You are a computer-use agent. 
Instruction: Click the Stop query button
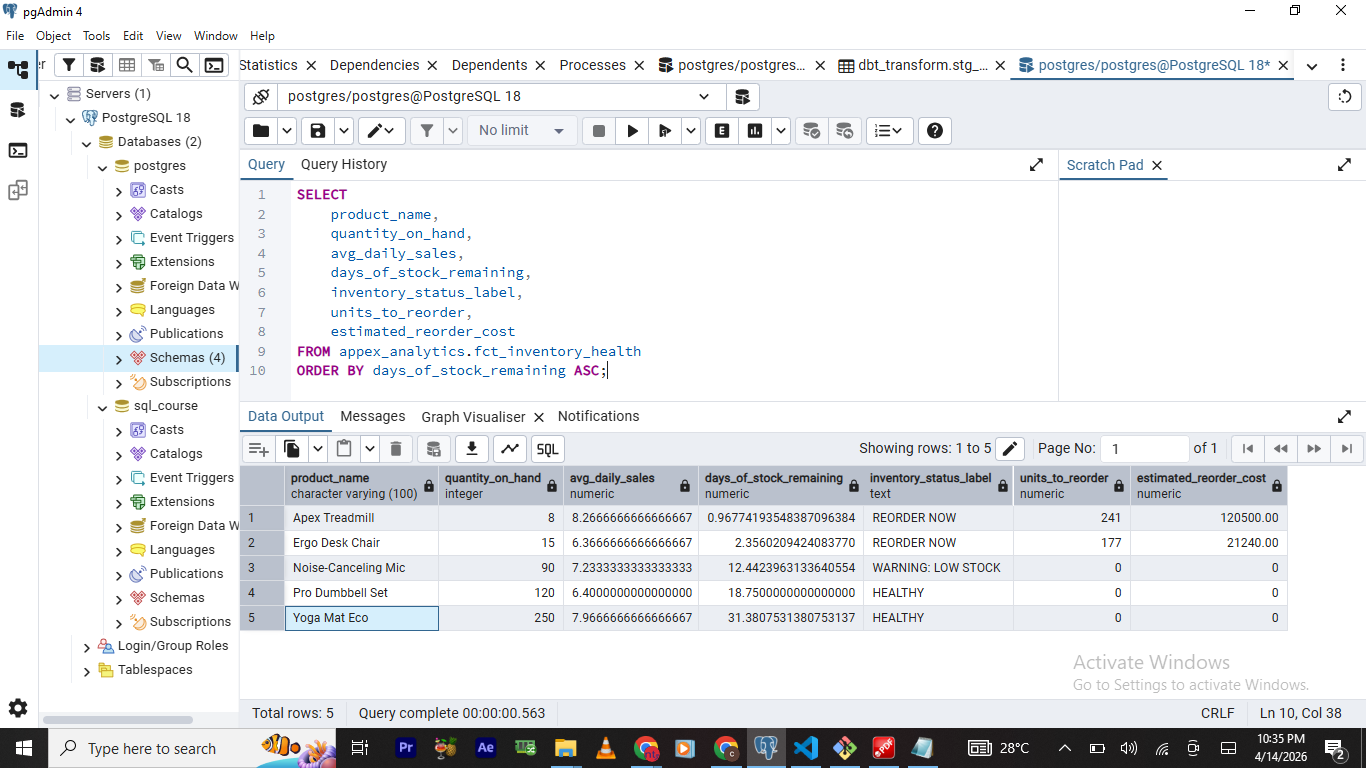599,131
